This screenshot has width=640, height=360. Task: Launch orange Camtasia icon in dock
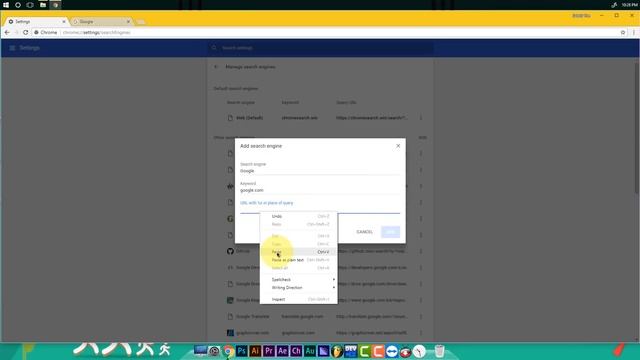pos(378,351)
